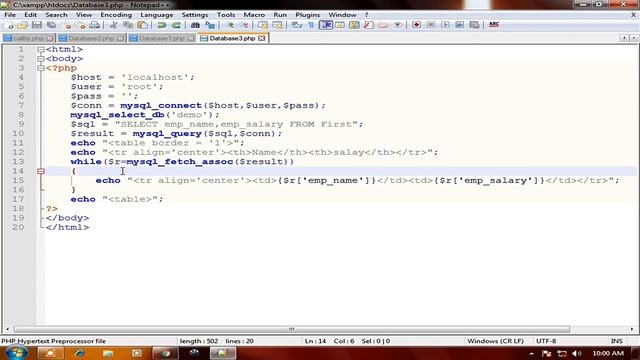Open the Encoding menu
The image size is (640, 360).
[x=116, y=15]
